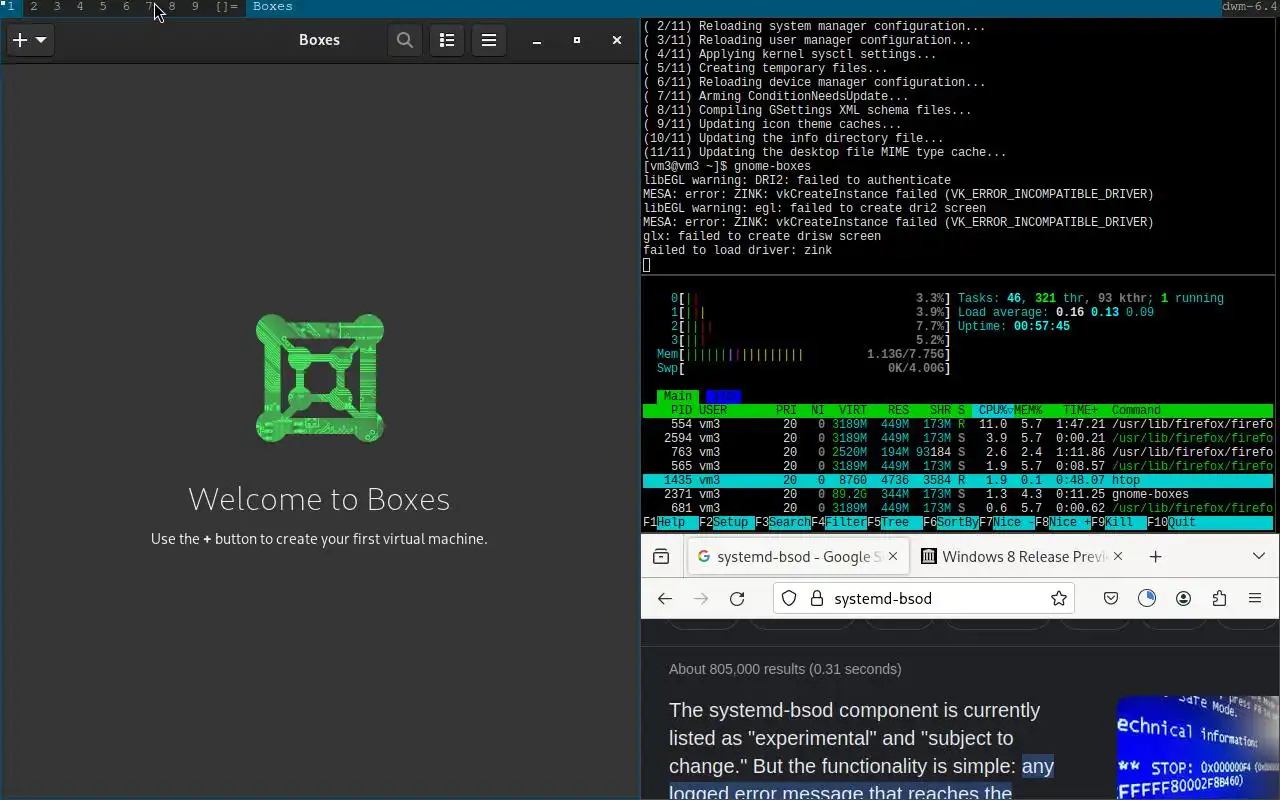Select the gnome-boxes process row in htop
1280x800 pixels.
tap(958, 494)
